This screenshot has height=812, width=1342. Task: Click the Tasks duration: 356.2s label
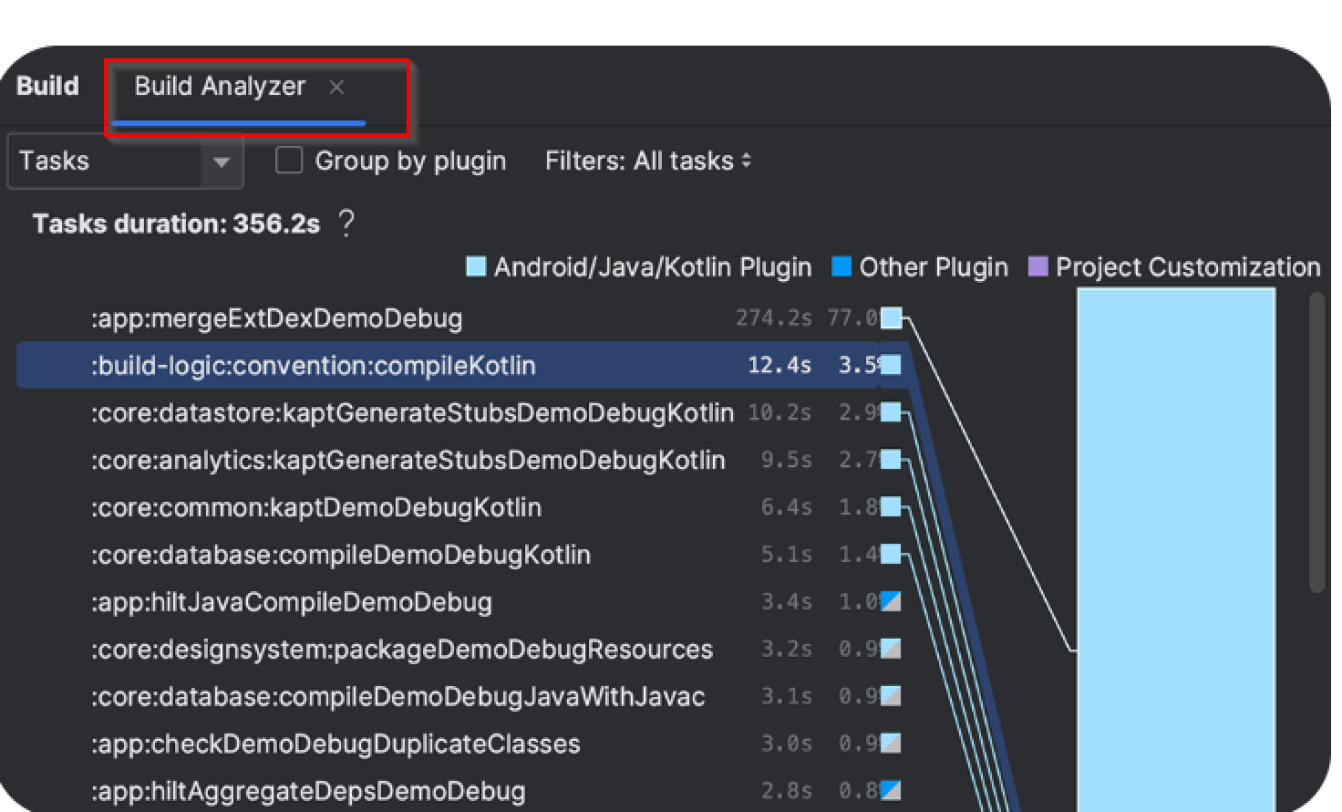click(176, 224)
